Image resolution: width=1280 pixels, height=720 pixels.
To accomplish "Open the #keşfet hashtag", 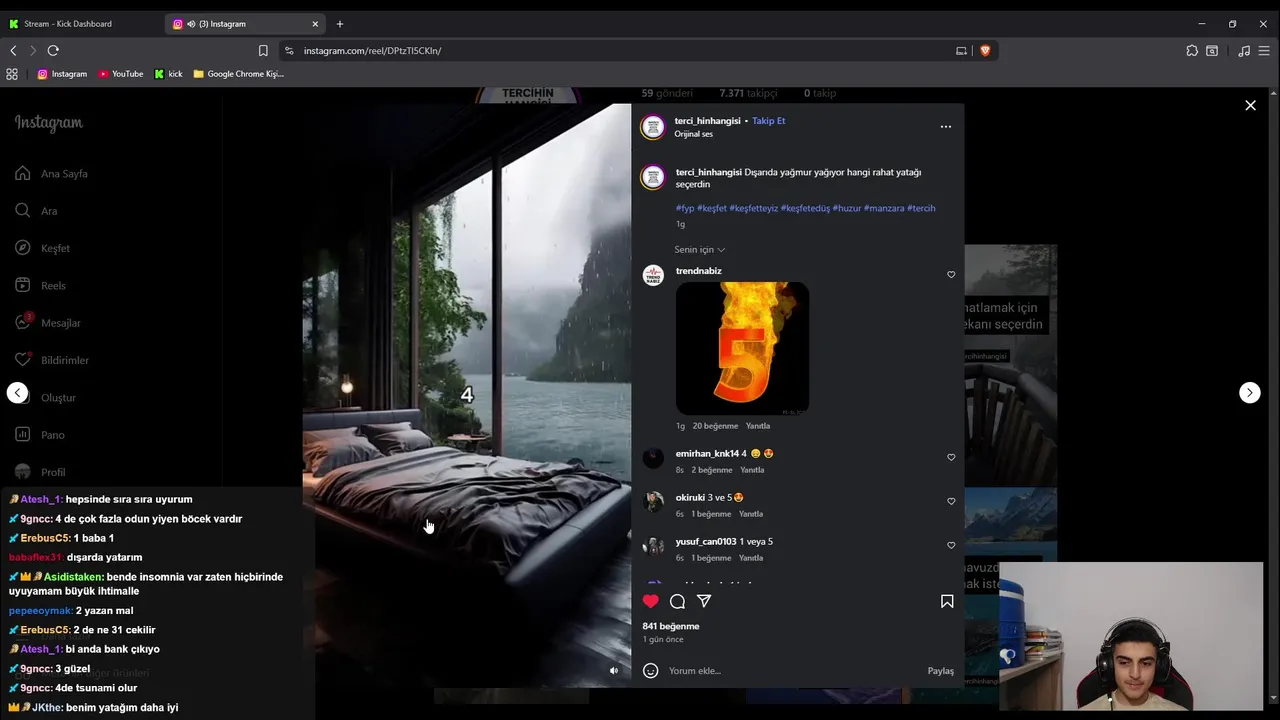I will click(x=712, y=208).
